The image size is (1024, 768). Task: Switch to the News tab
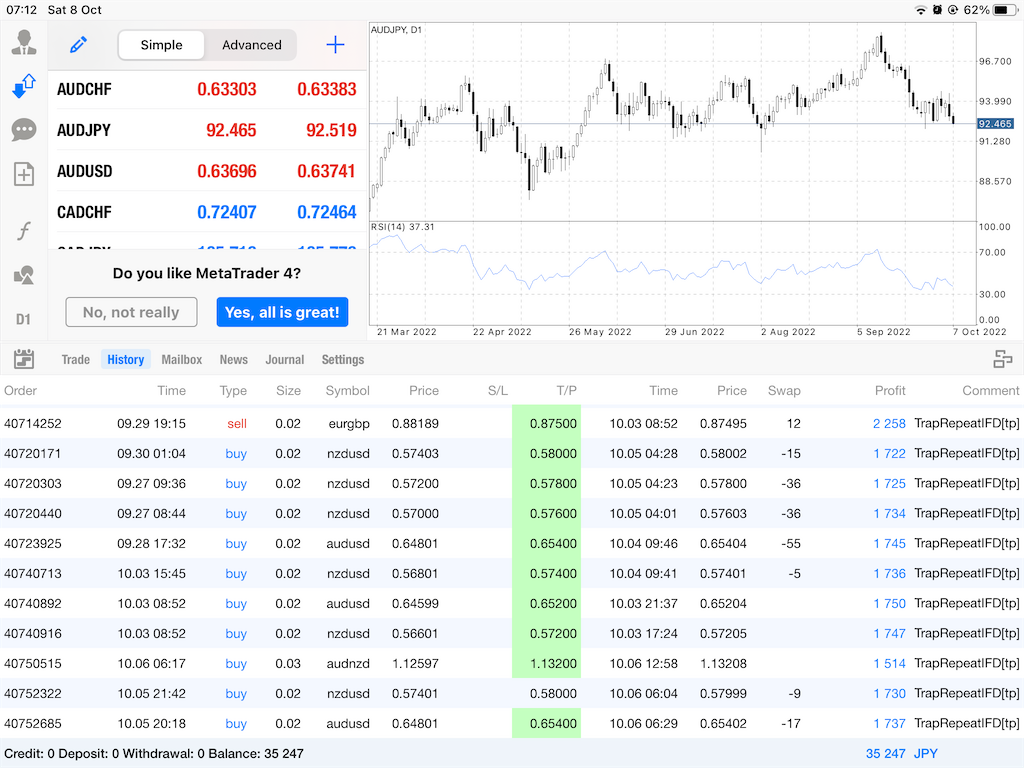coord(233,360)
